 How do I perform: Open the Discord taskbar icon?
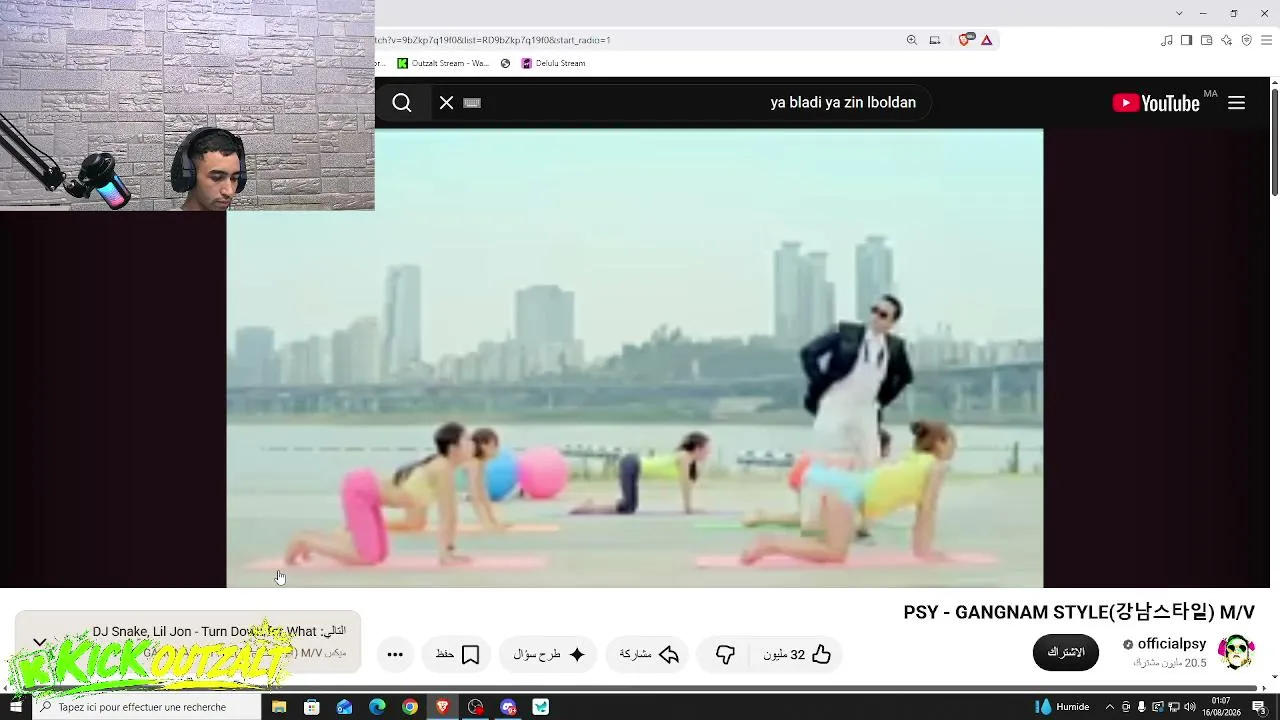[x=508, y=707]
